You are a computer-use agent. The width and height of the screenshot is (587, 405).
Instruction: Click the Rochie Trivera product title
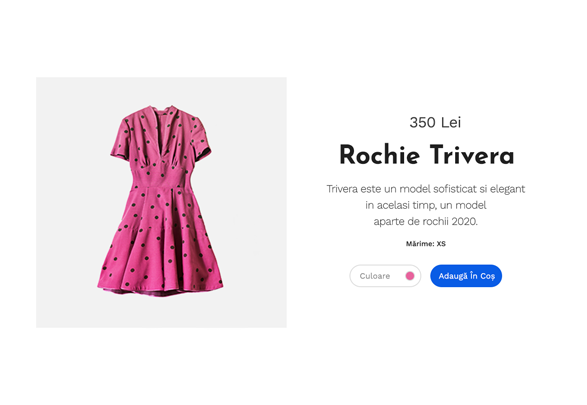(x=426, y=155)
